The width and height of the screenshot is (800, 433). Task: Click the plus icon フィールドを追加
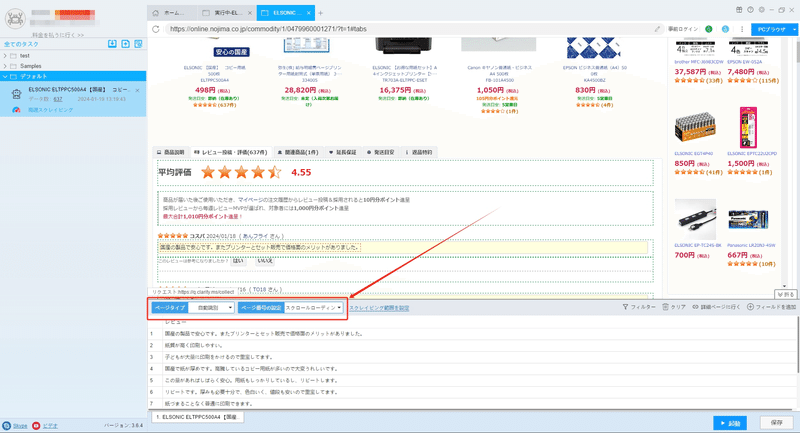750,307
